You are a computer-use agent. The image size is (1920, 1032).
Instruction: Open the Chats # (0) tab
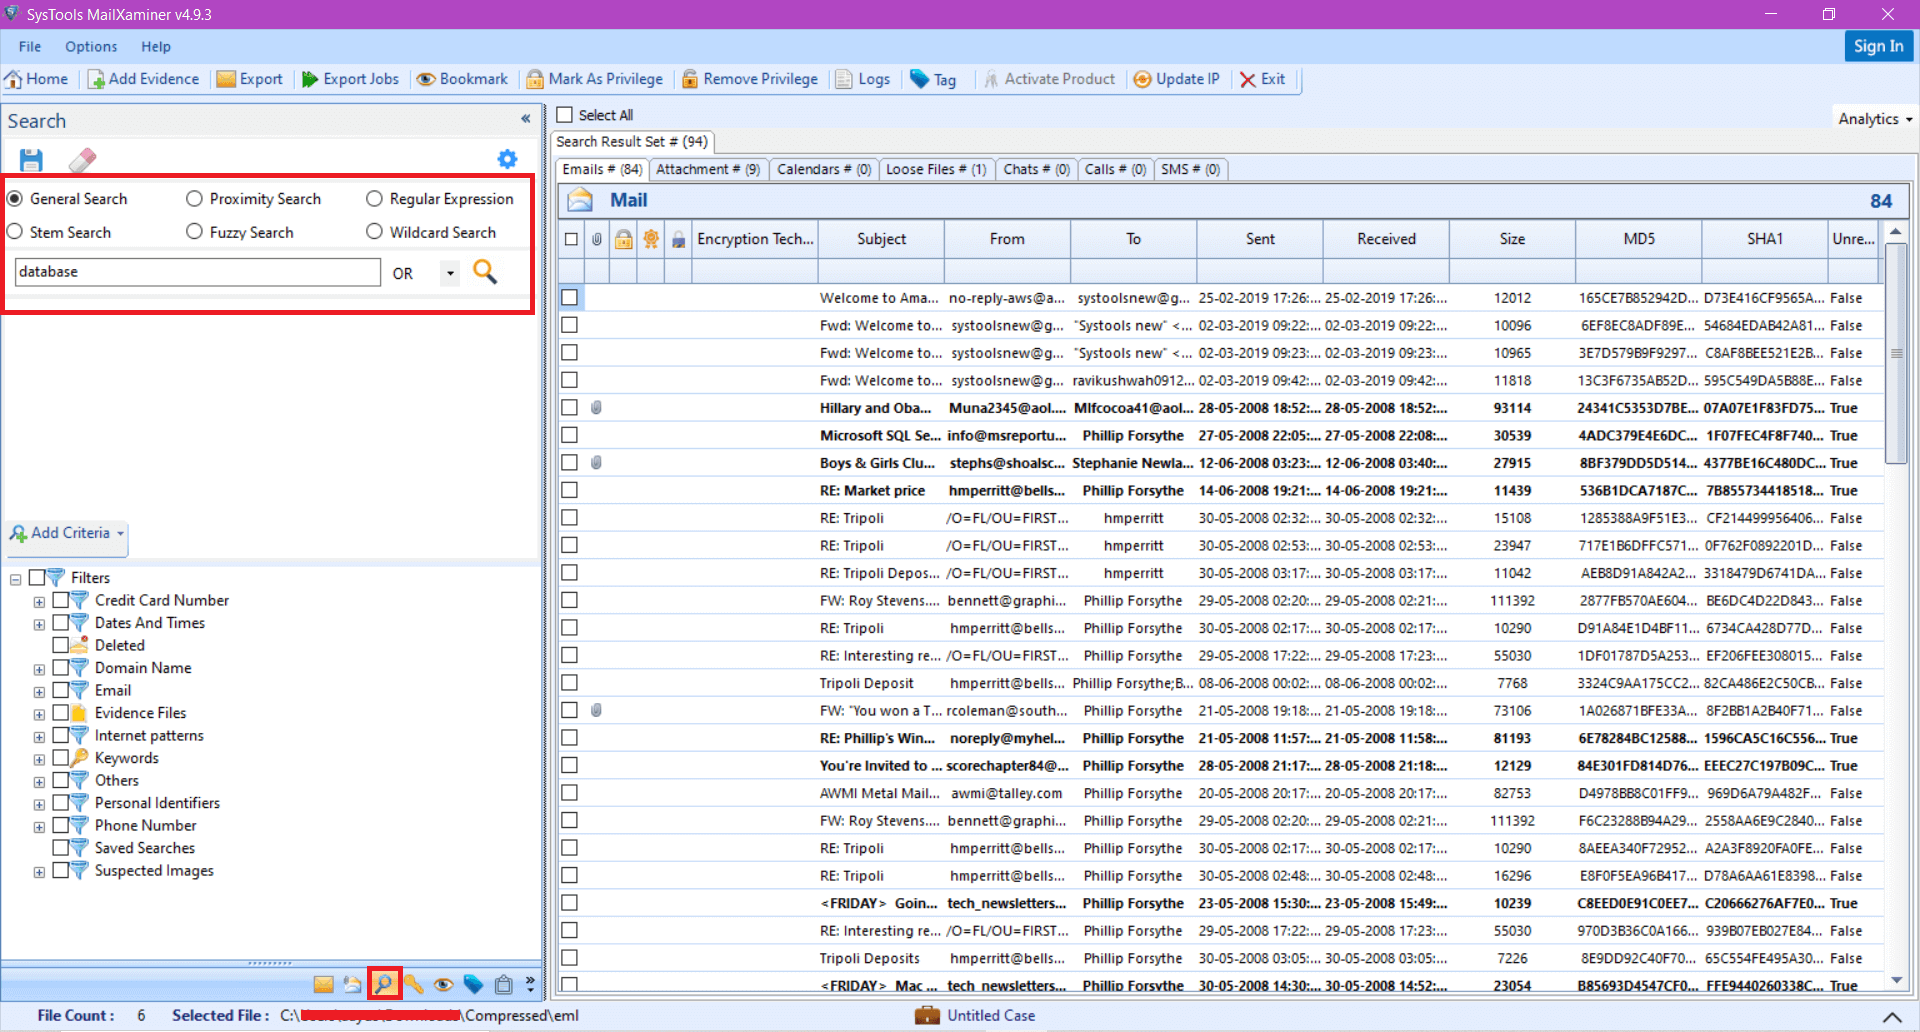[x=1037, y=169]
